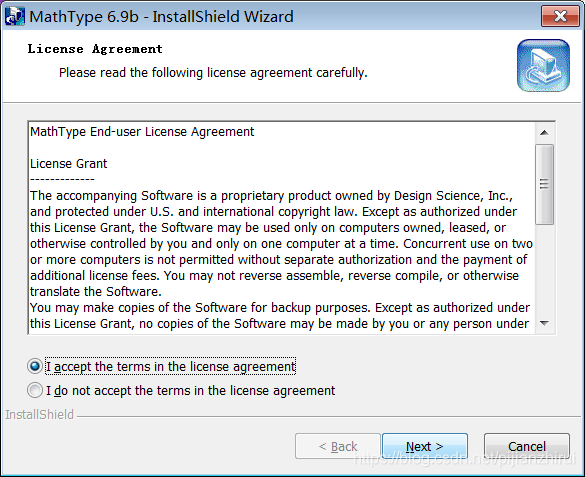The image size is (585, 477).
Task: Go back with the "< Back" button
Action: [338, 446]
